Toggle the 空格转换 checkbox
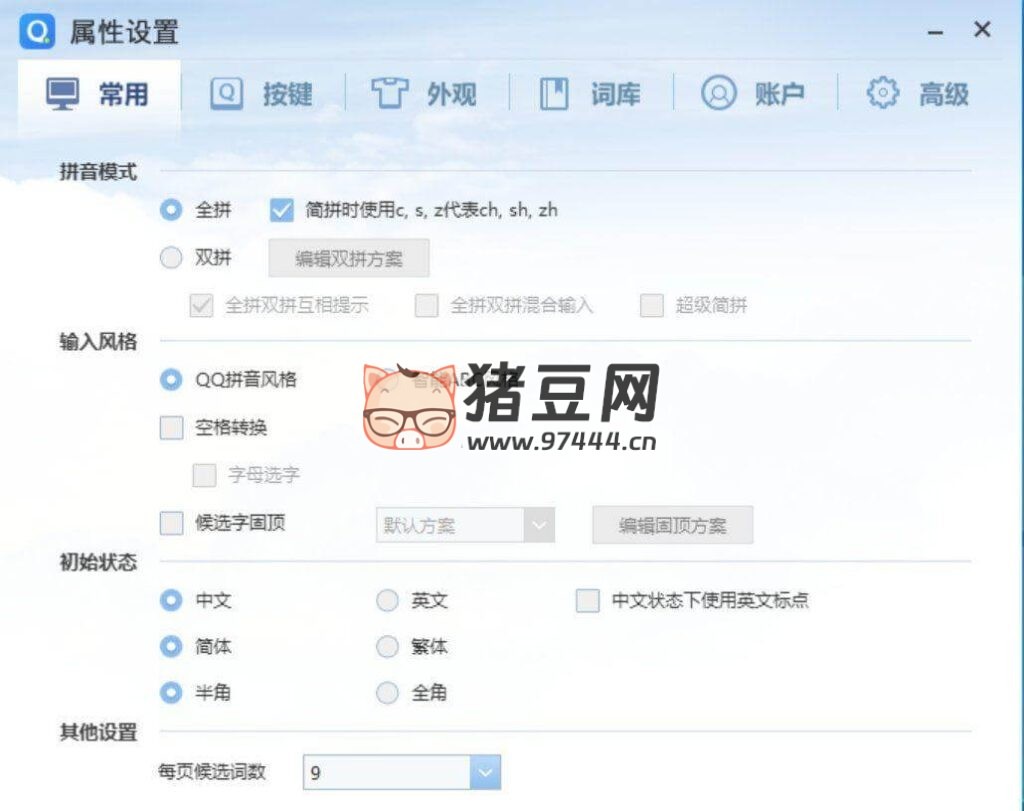 (170, 427)
